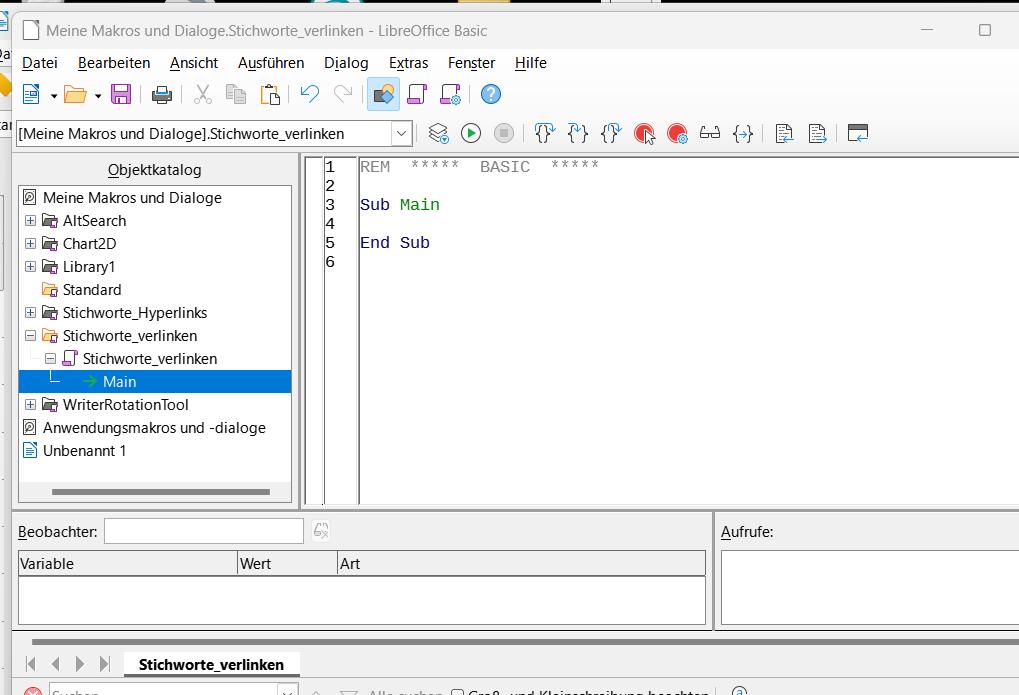Select the Stichworte_verlinken module tab
This screenshot has width=1019, height=695.
click(x=211, y=664)
